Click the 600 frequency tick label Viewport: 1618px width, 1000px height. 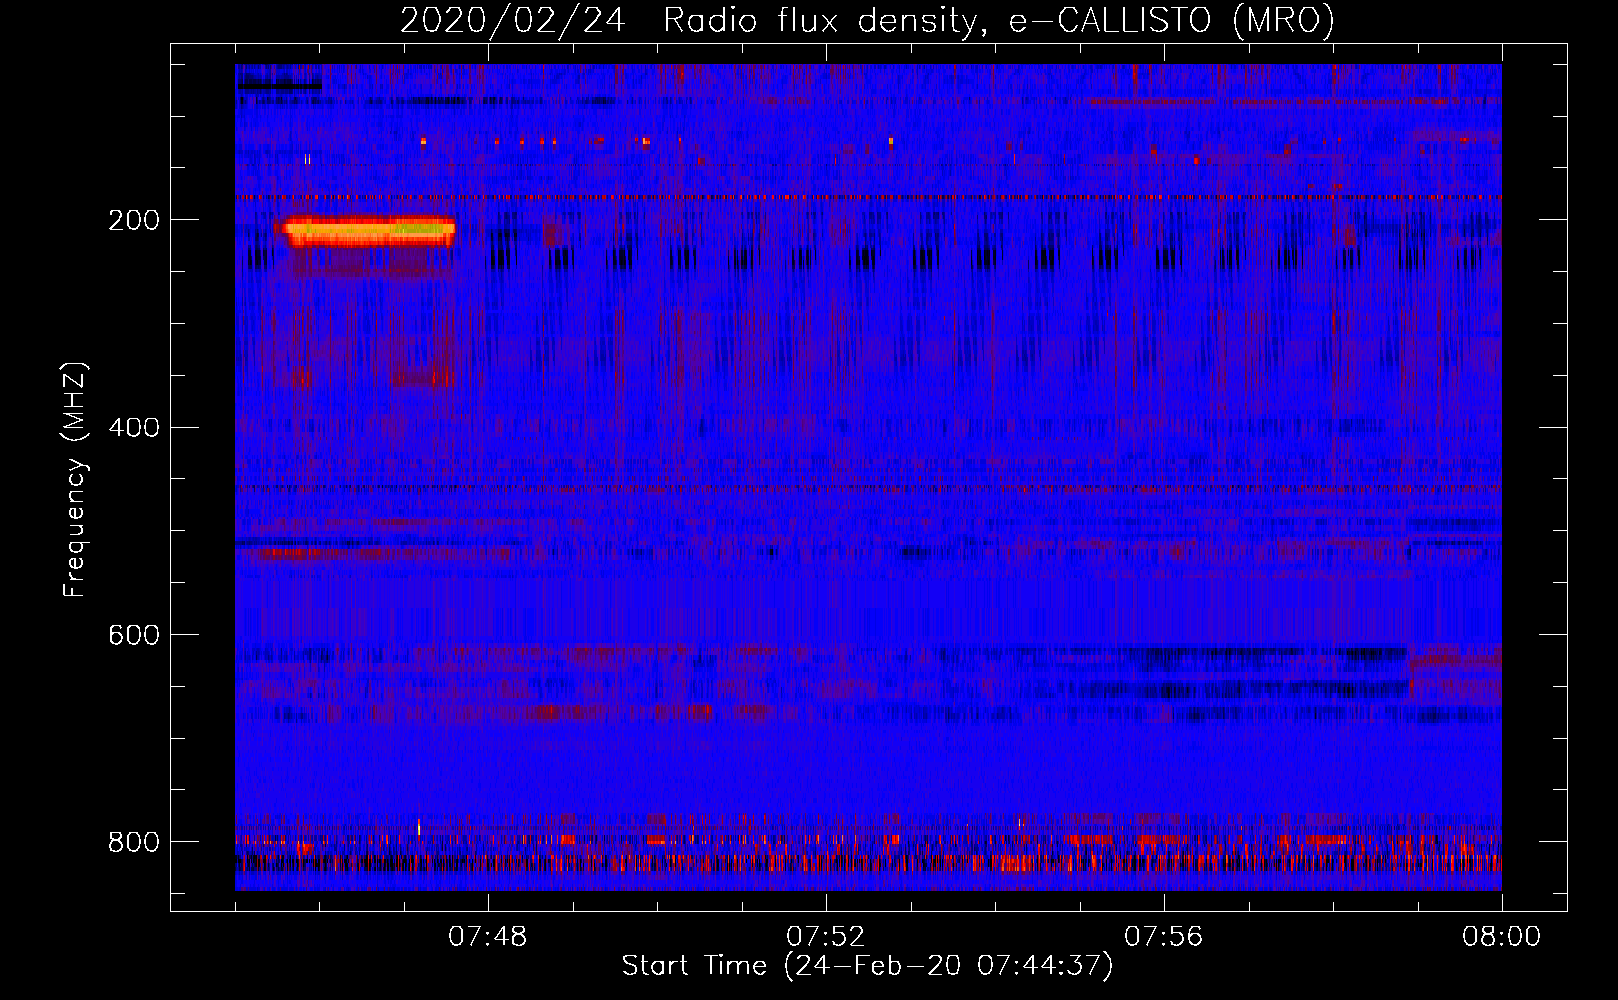[134, 635]
